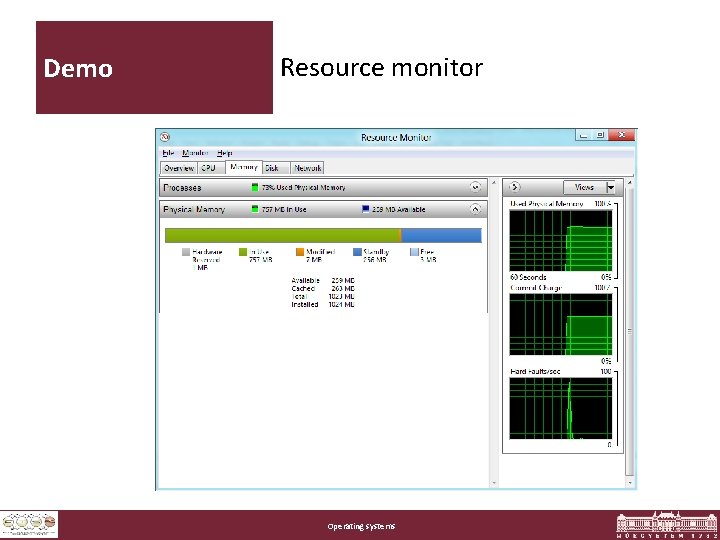Switch to the Overview tab
Screen dimensions: 720x540
[x=179, y=168]
